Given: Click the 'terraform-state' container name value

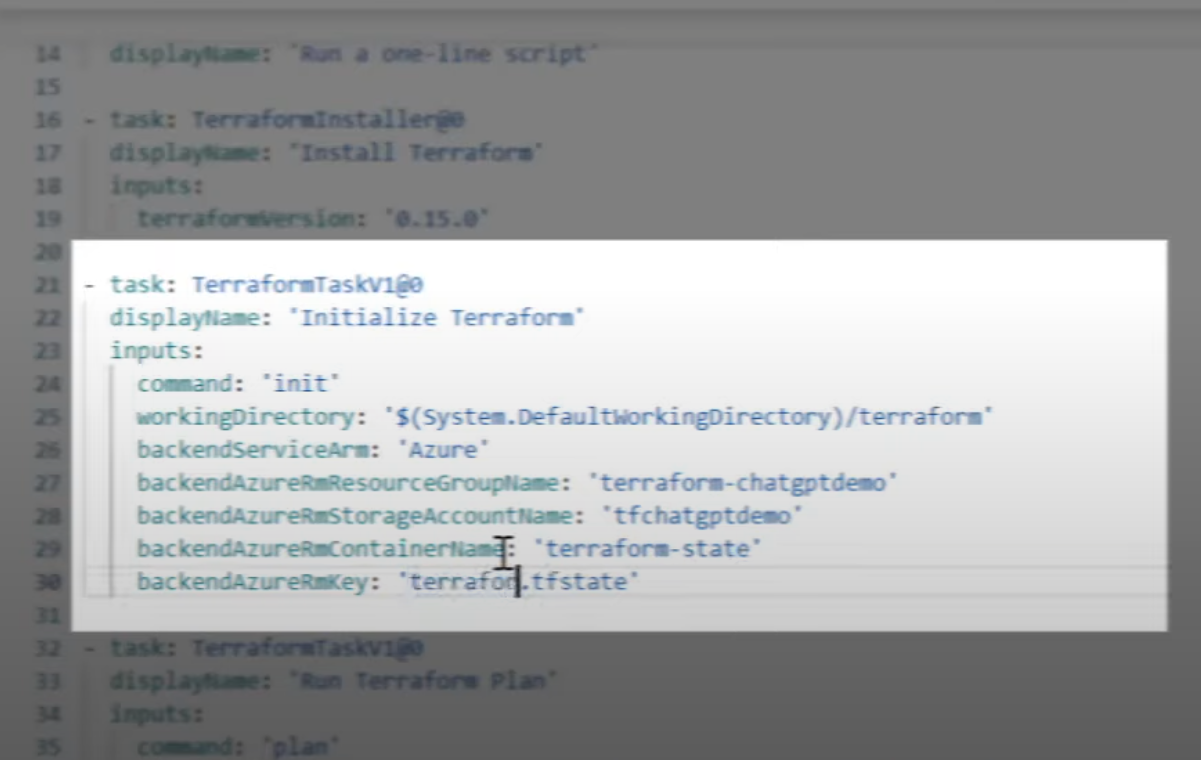Looking at the screenshot, I should (x=648, y=548).
